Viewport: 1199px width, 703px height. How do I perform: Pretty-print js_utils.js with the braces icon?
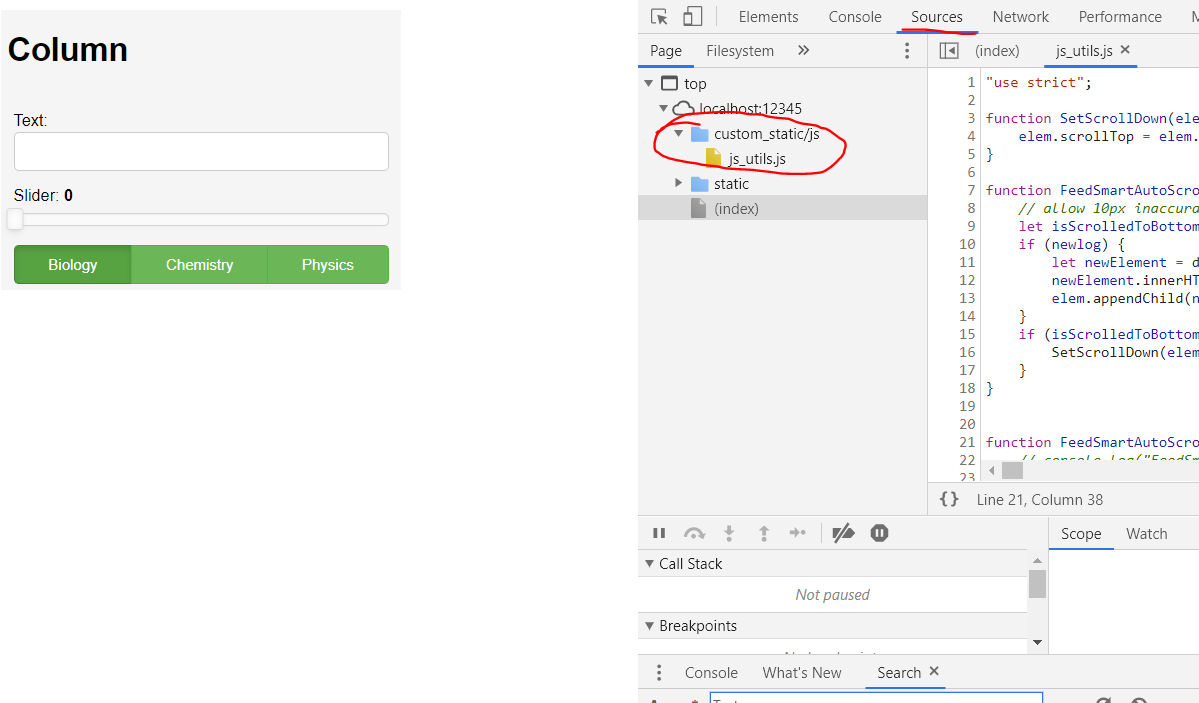(x=948, y=499)
